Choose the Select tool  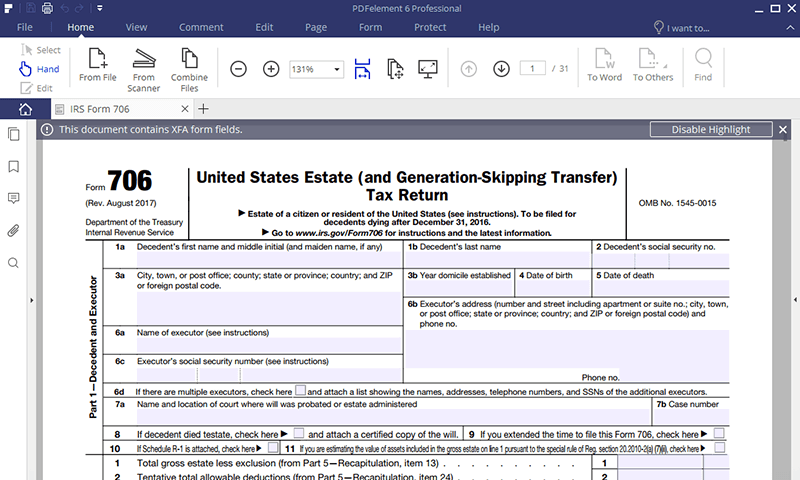point(41,50)
